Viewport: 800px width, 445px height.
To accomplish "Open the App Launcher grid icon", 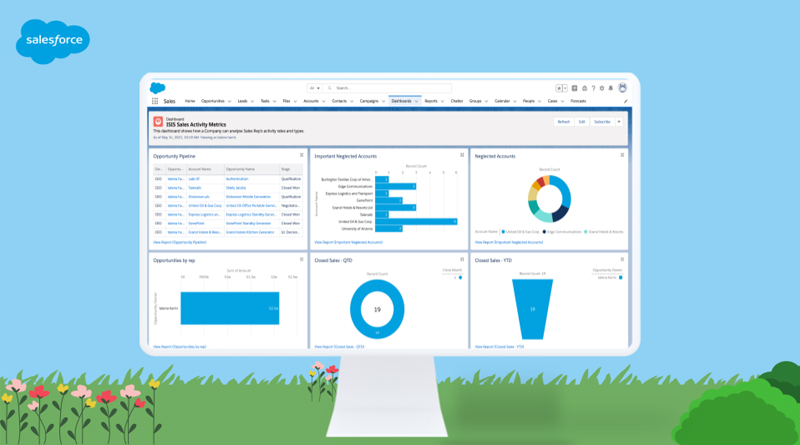I will click(x=155, y=101).
